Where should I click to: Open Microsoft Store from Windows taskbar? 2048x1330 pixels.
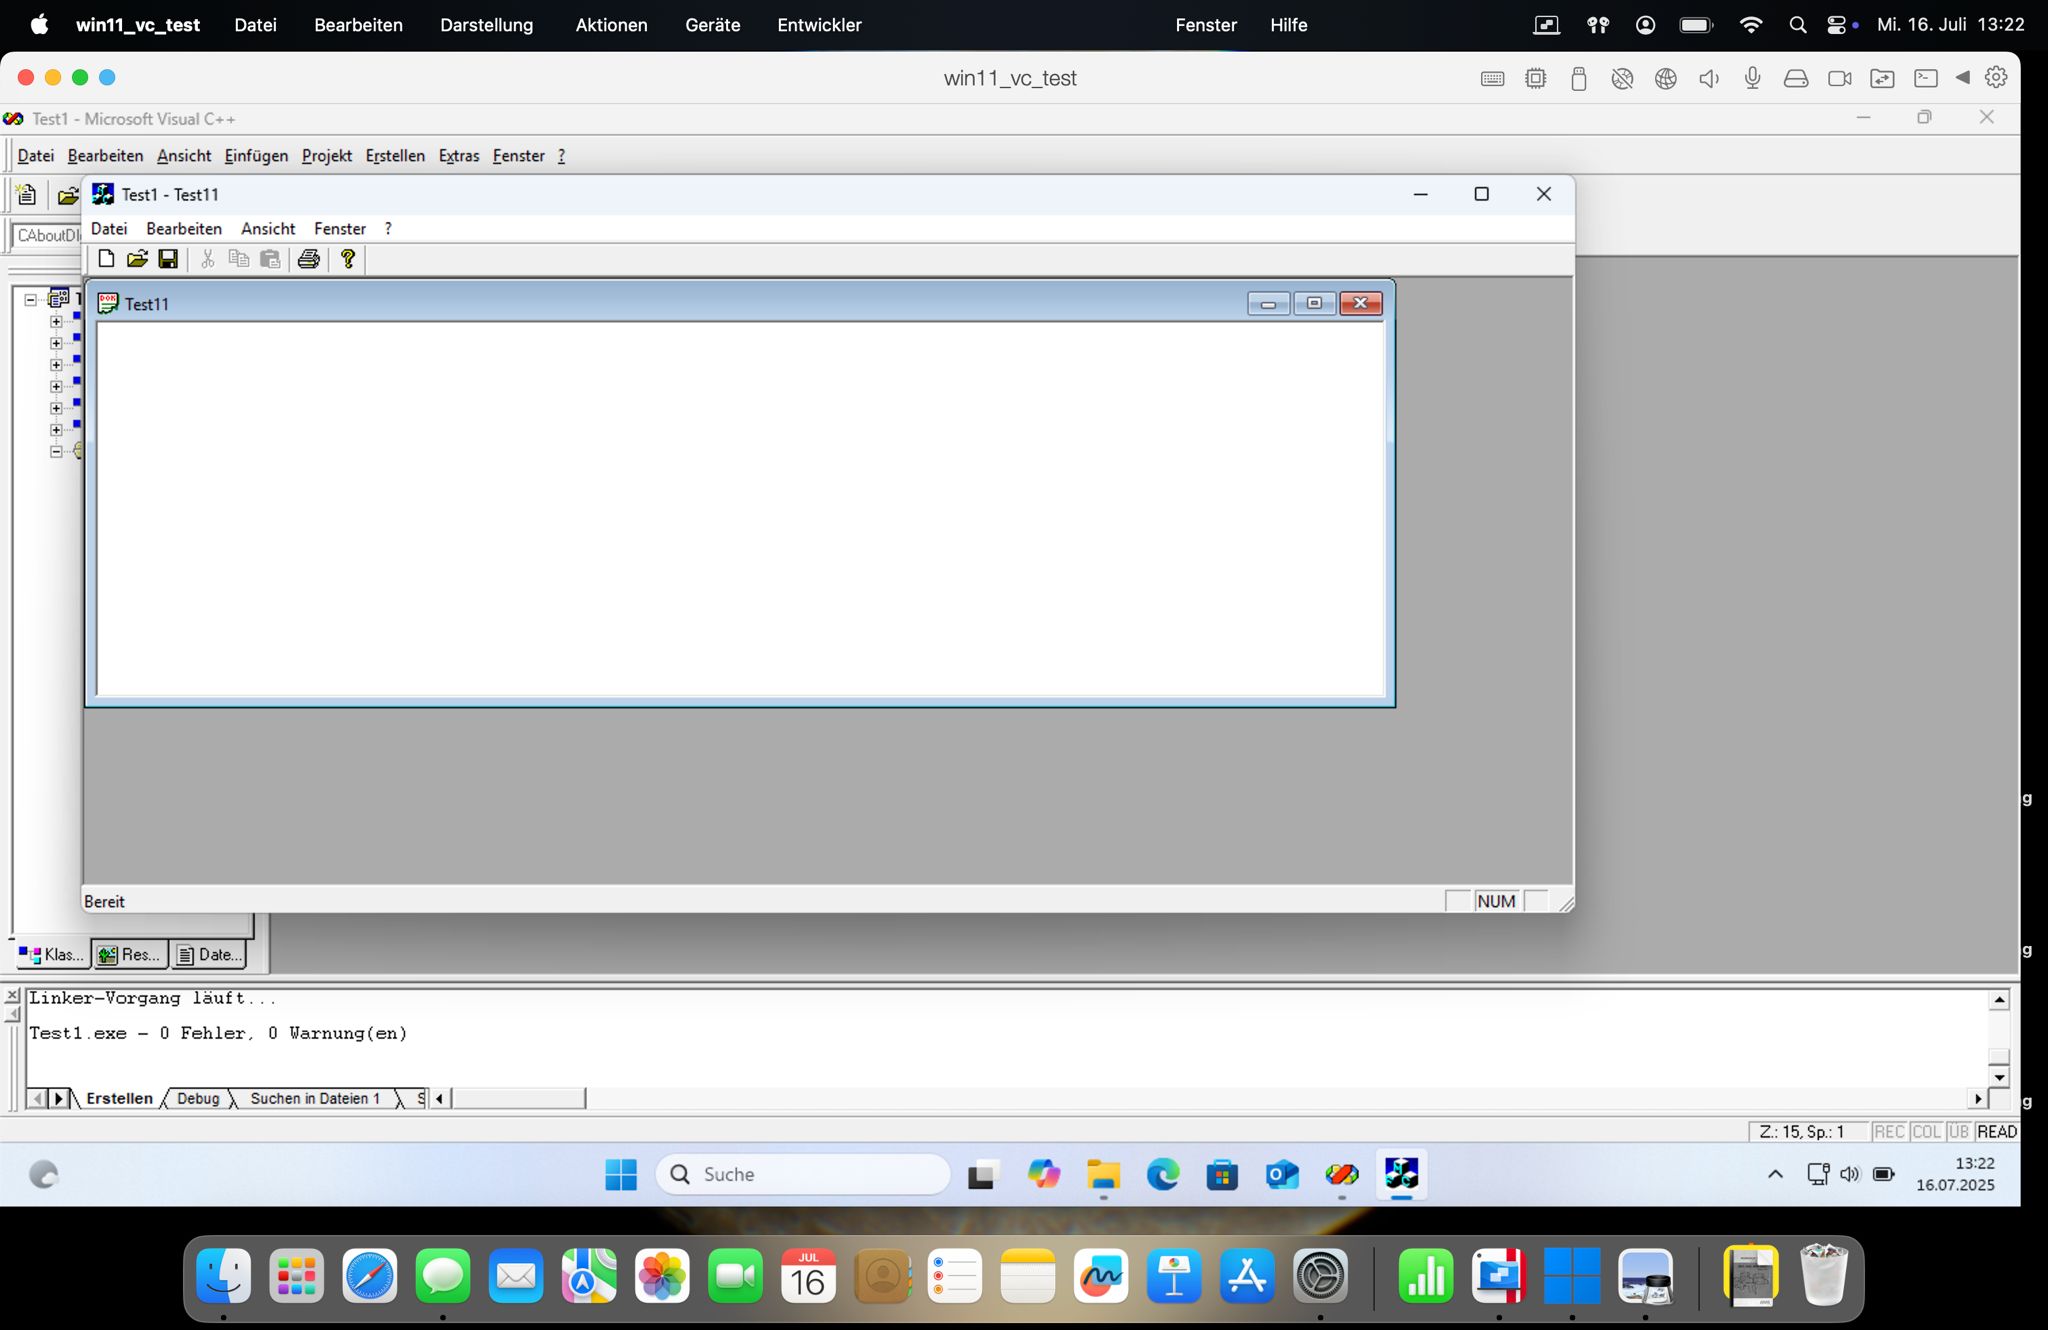tap(1222, 1174)
